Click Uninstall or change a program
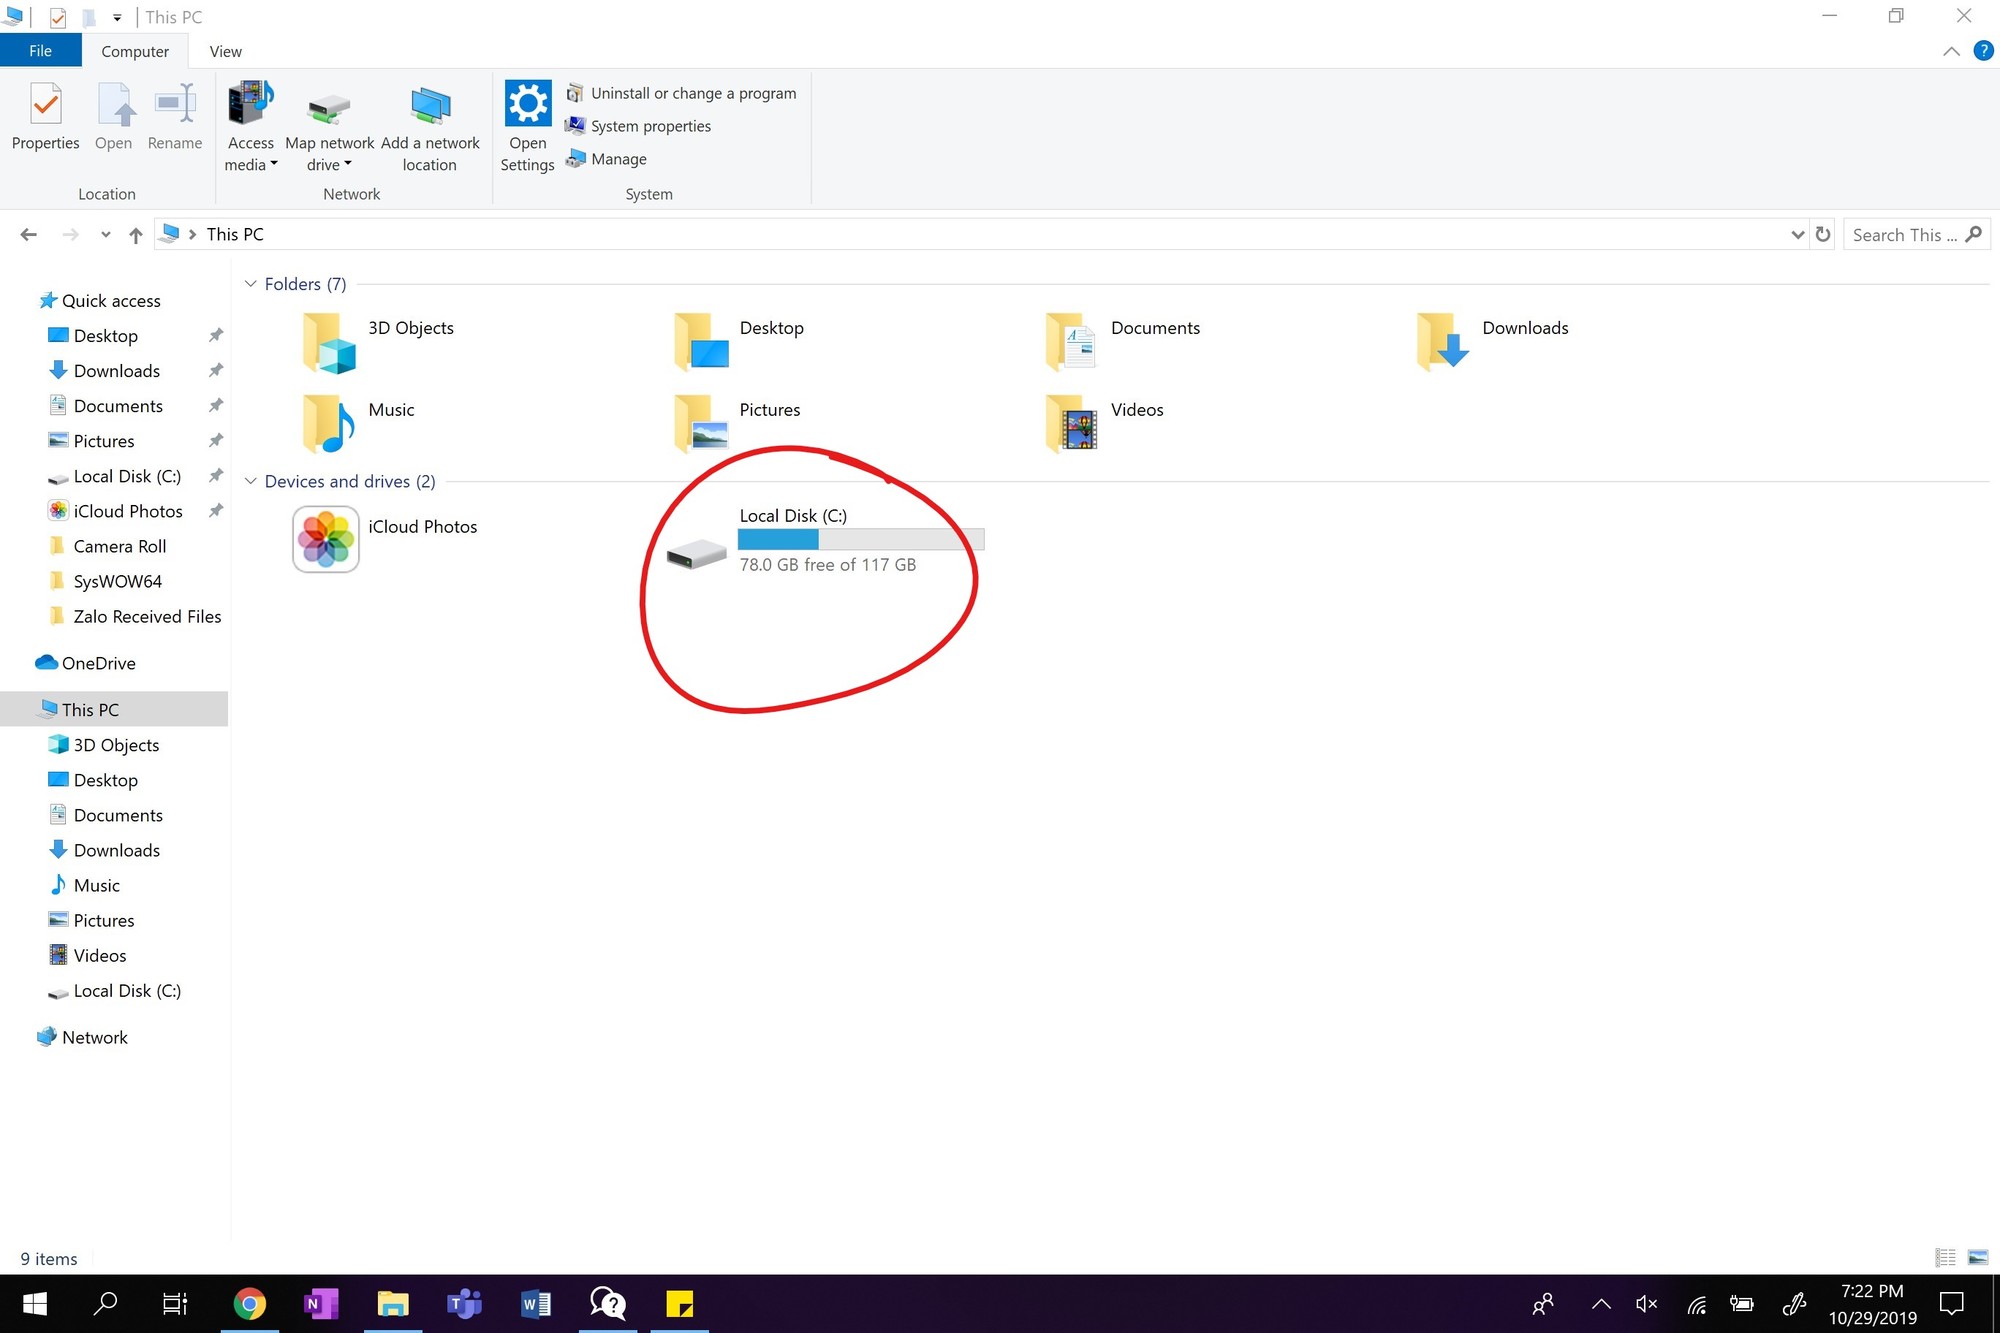Screen dimensions: 2000x1333 click(682, 93)
